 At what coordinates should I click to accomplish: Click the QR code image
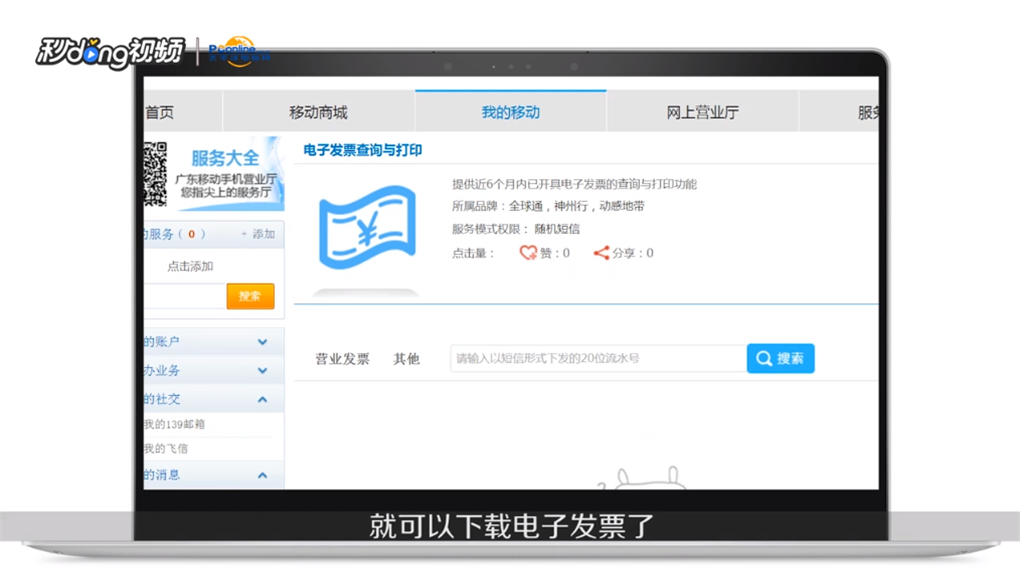[x=155, y=174]
